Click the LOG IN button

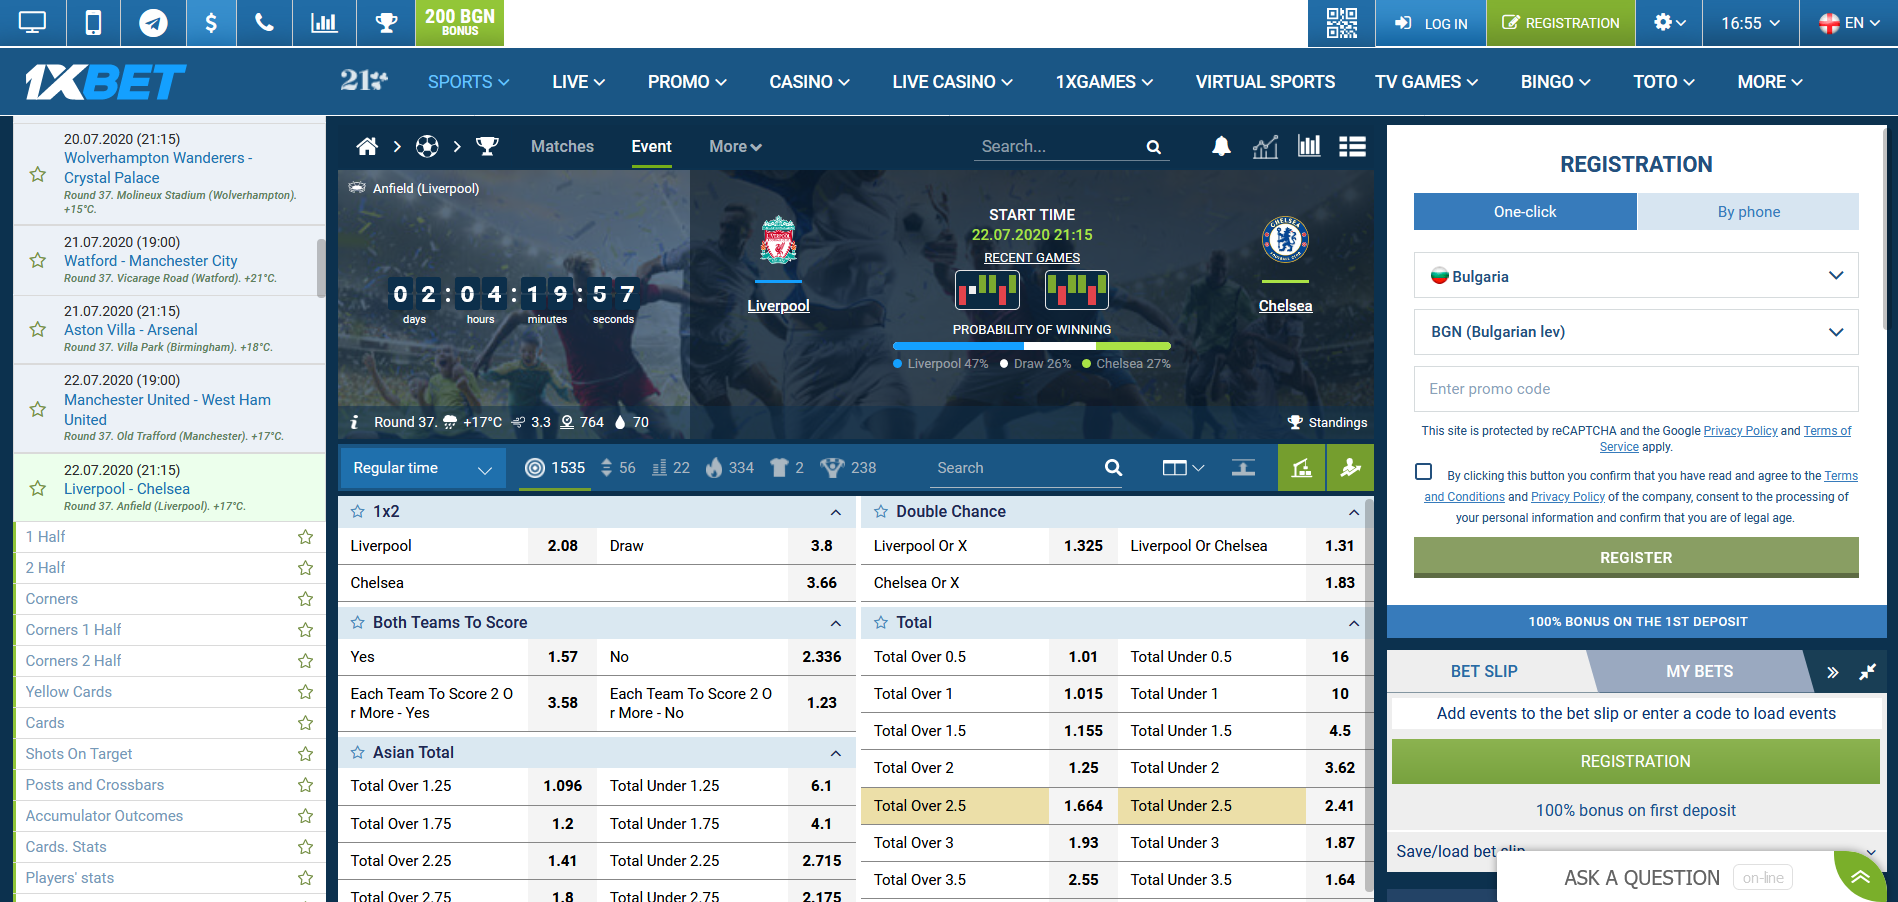pos(1431,22)
